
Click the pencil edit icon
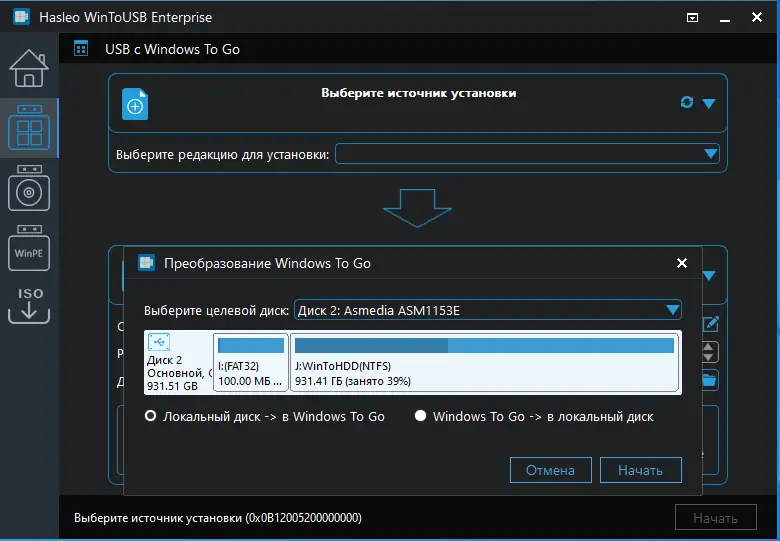[x=710, y=324]
